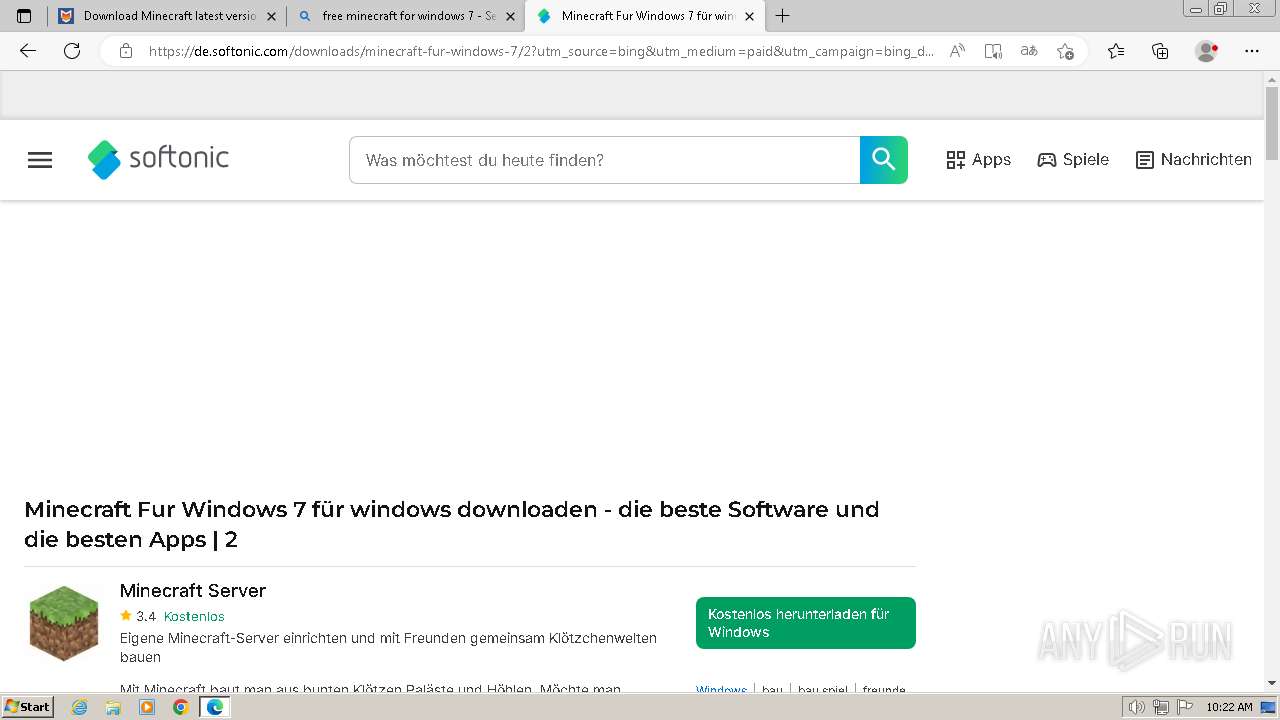This screenshot has height=720, width=1280.
Task: Click the Was möchtest du heute finden search field
Action: point(604,160)
